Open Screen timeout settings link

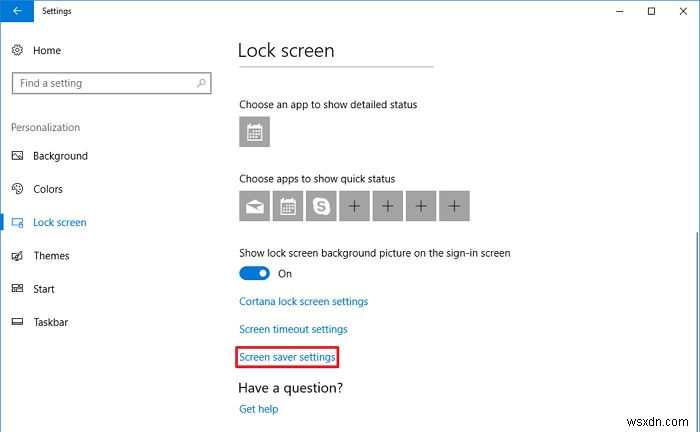tap(294, 329)
